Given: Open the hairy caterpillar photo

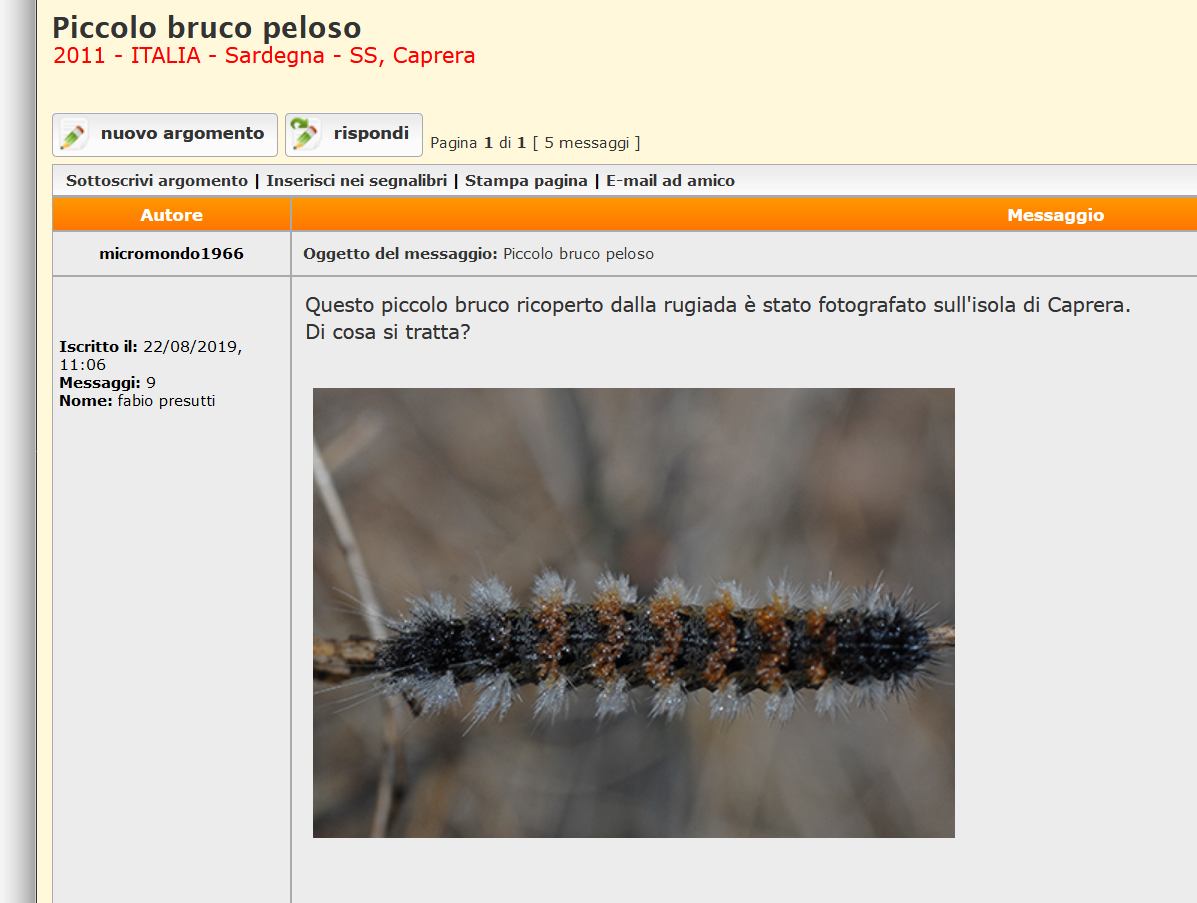Looking at the screenshot, I should click(633, 612).
